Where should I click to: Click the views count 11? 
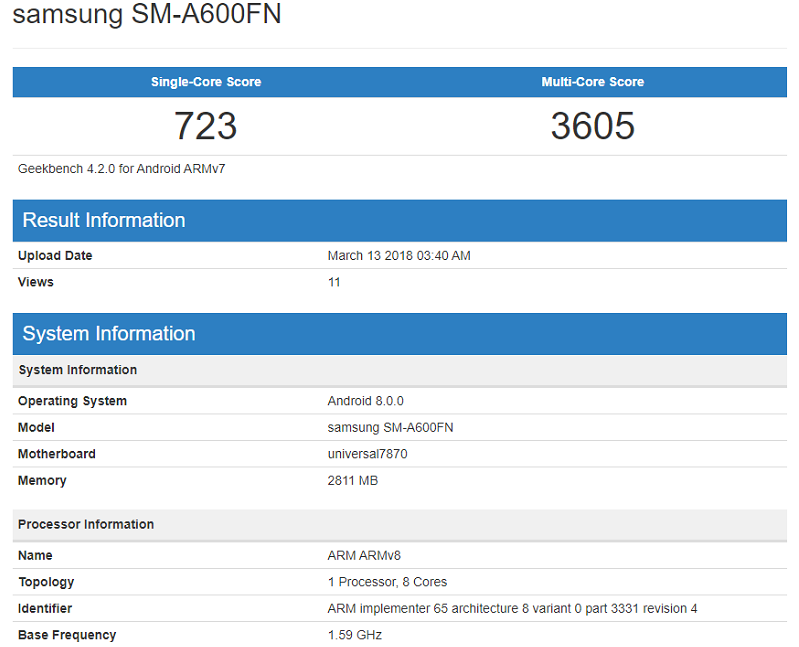click(334, 282)
